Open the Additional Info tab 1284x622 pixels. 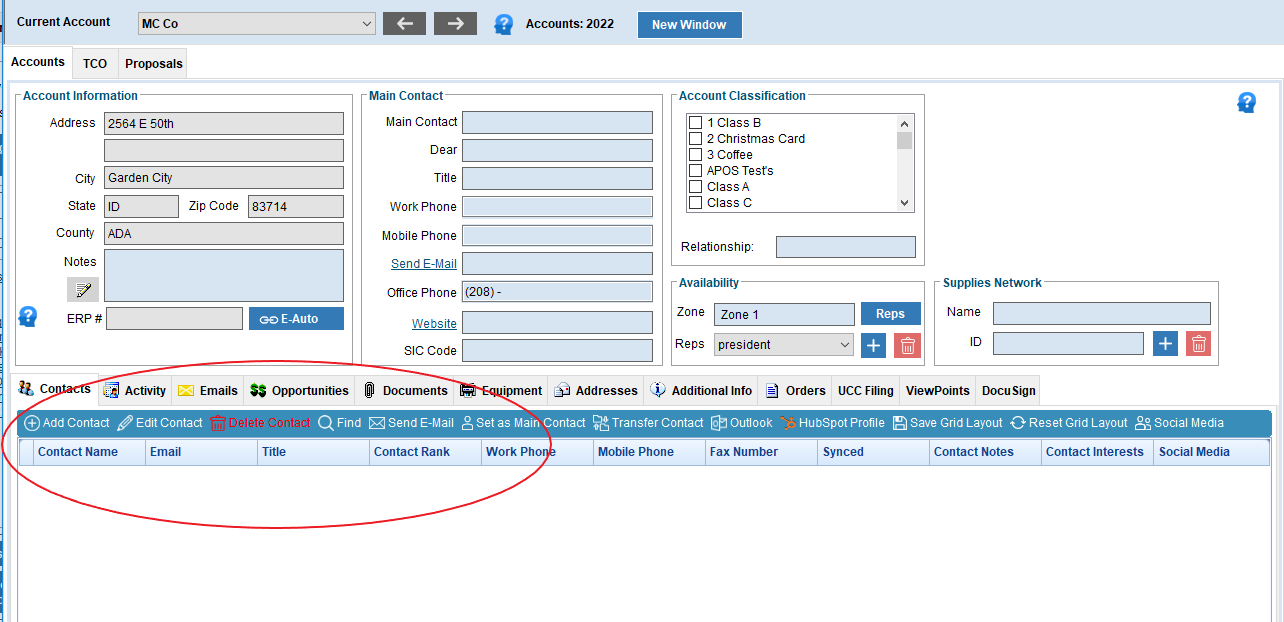pos(702,391)
